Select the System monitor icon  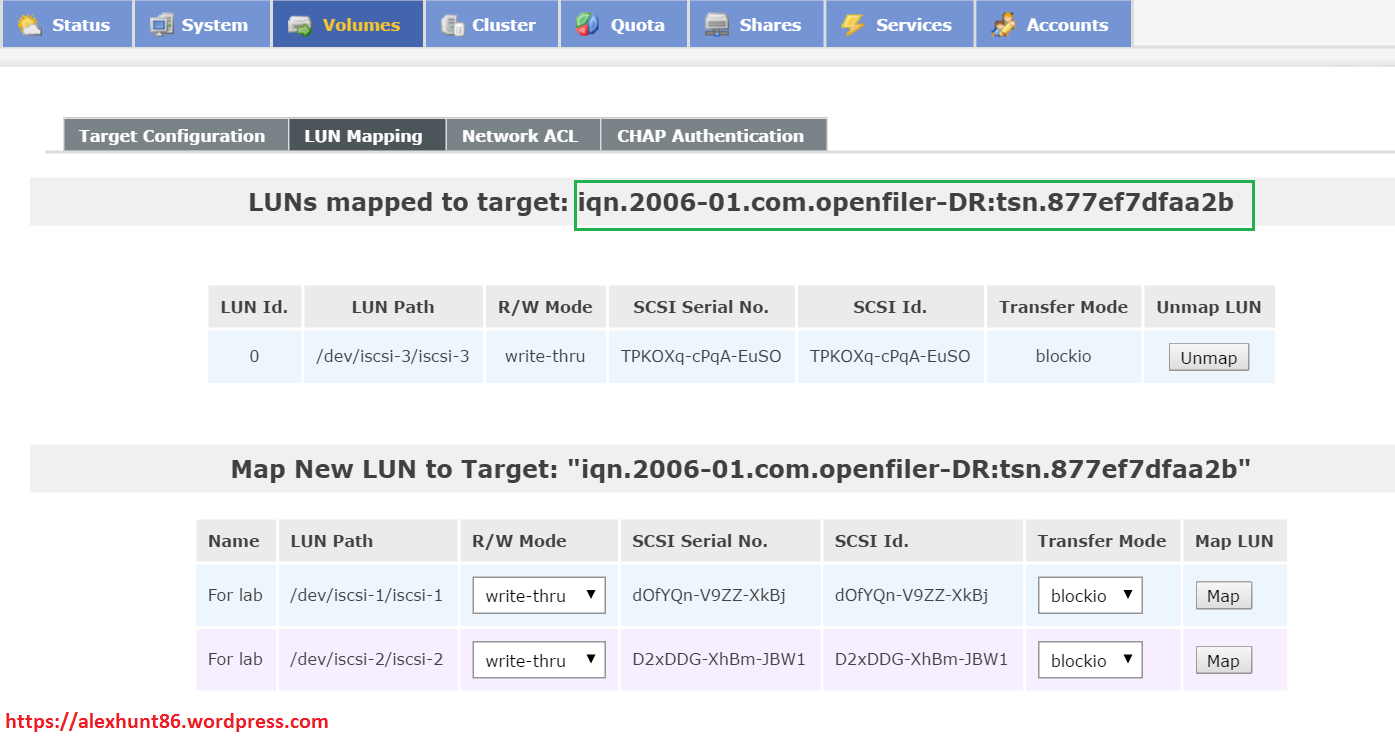pos(160,22)
